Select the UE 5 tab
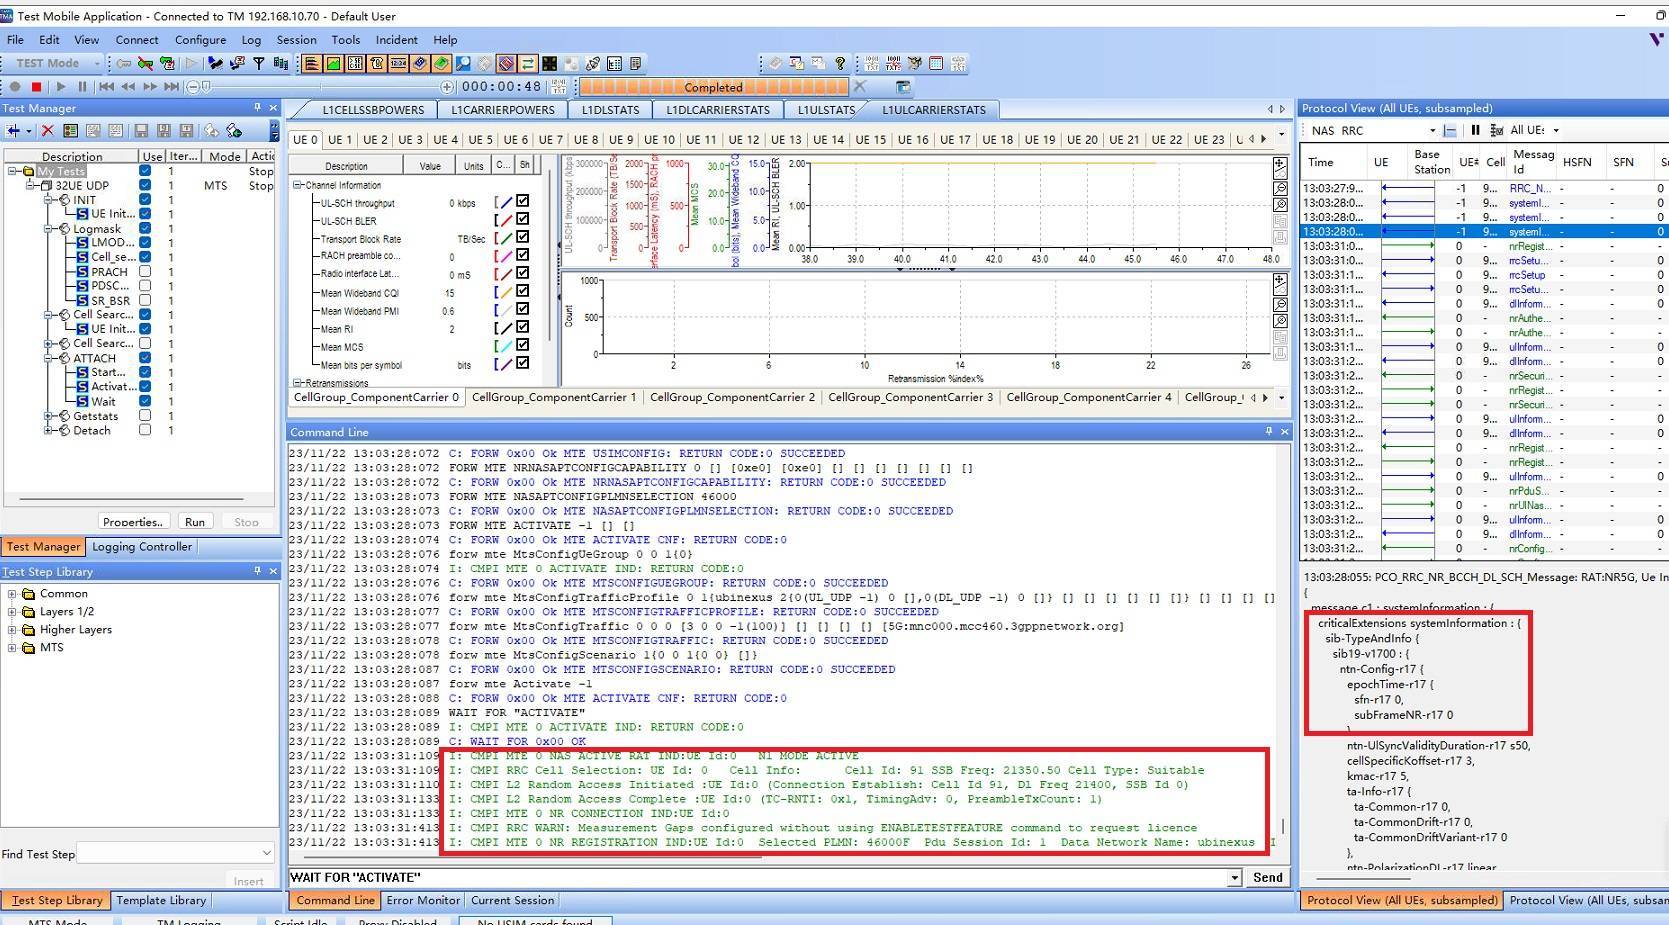The image size is (1669, 925). [480, 140]
